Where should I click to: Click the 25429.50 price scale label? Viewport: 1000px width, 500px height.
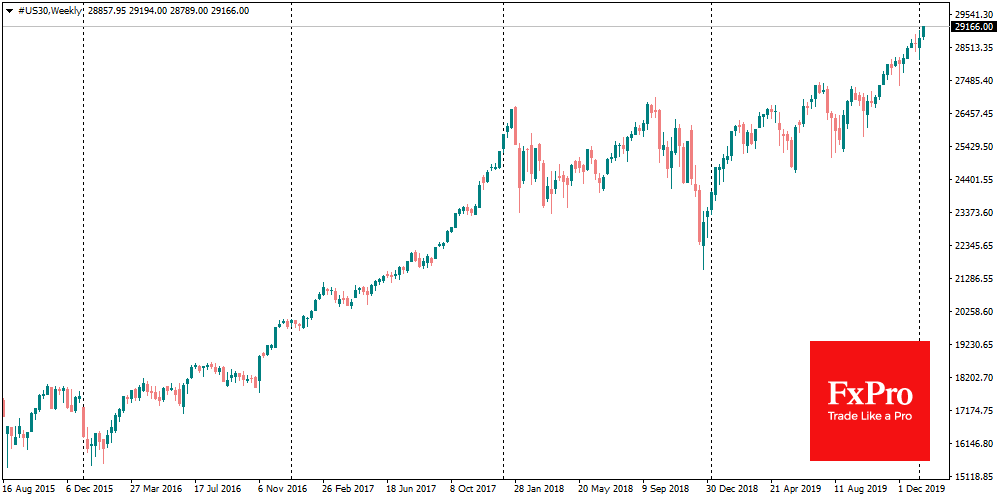(x=973, y=147)
